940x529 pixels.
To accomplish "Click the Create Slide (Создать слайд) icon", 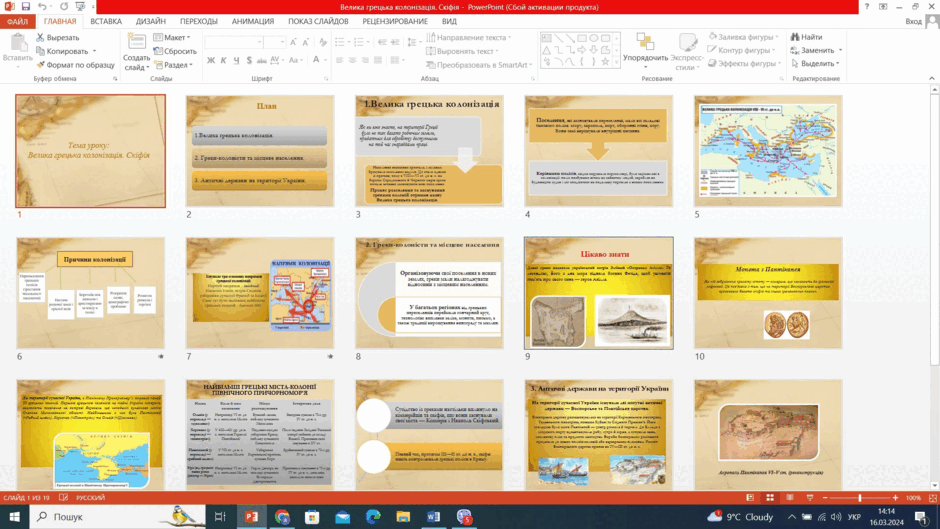I will (137, 43).
